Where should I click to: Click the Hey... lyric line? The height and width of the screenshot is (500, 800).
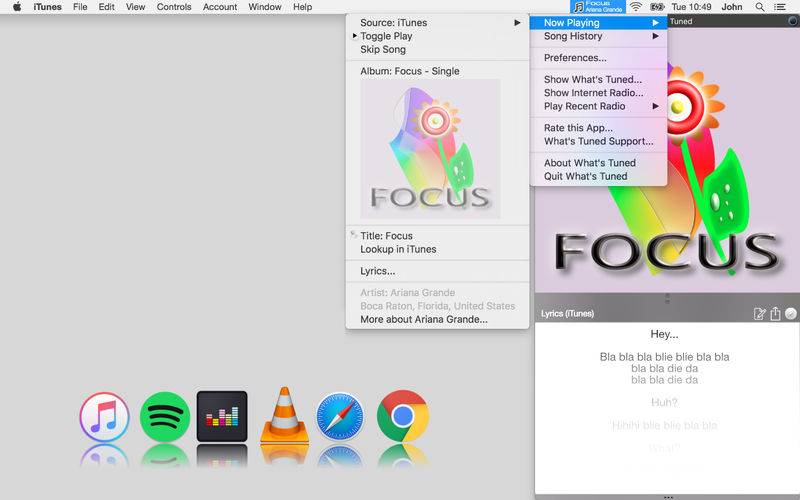pos(664,334)
